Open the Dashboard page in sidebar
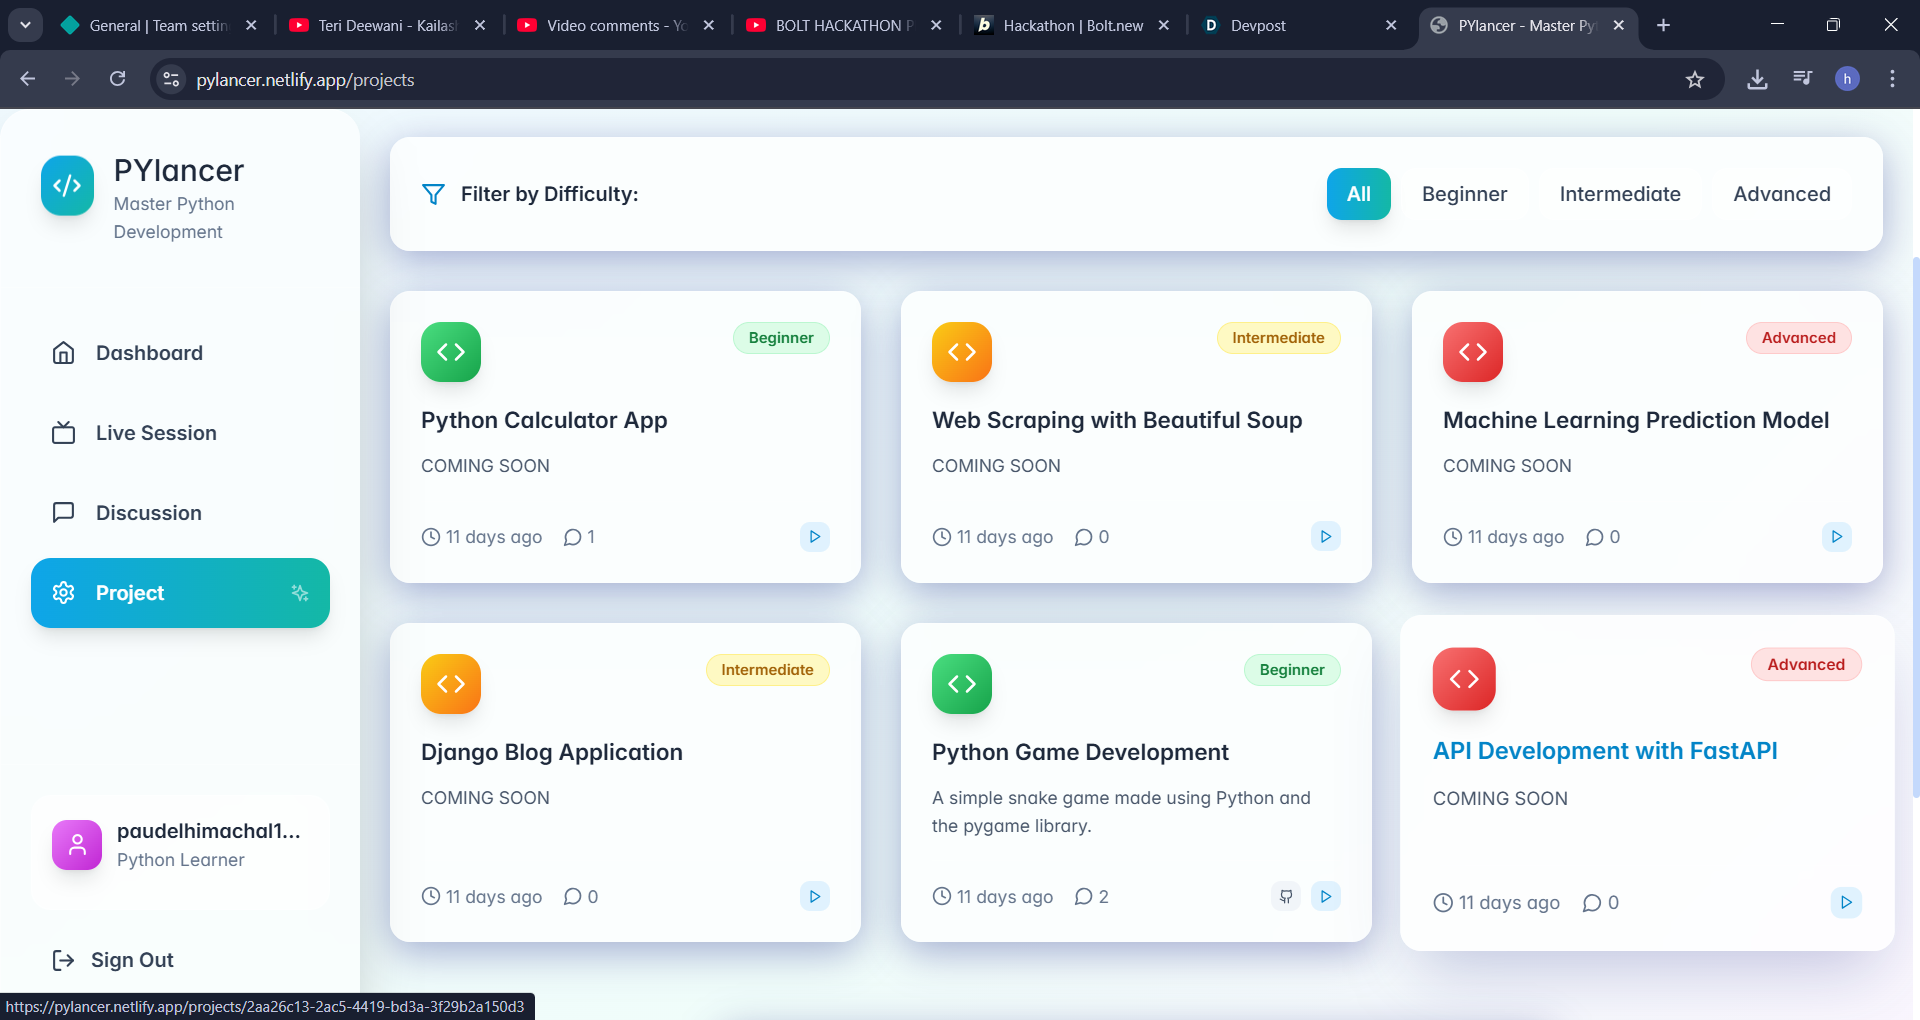 180,353
